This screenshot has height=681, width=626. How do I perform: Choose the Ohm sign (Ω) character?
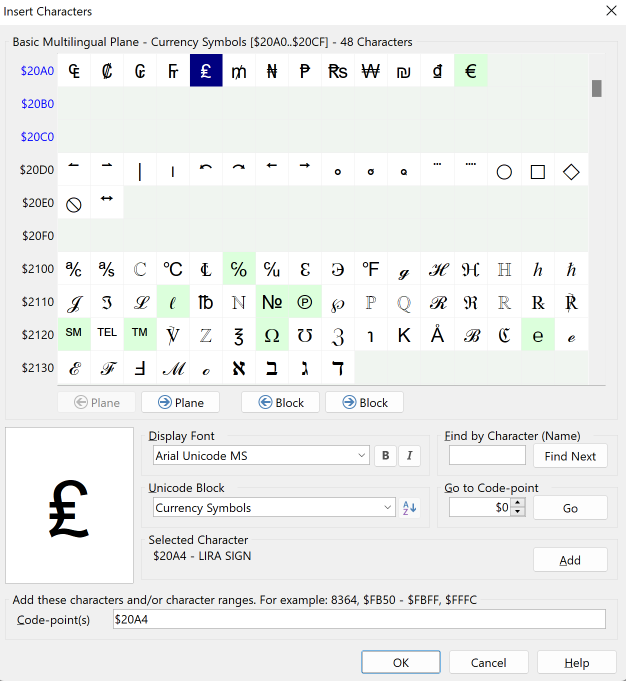[272, 335]
